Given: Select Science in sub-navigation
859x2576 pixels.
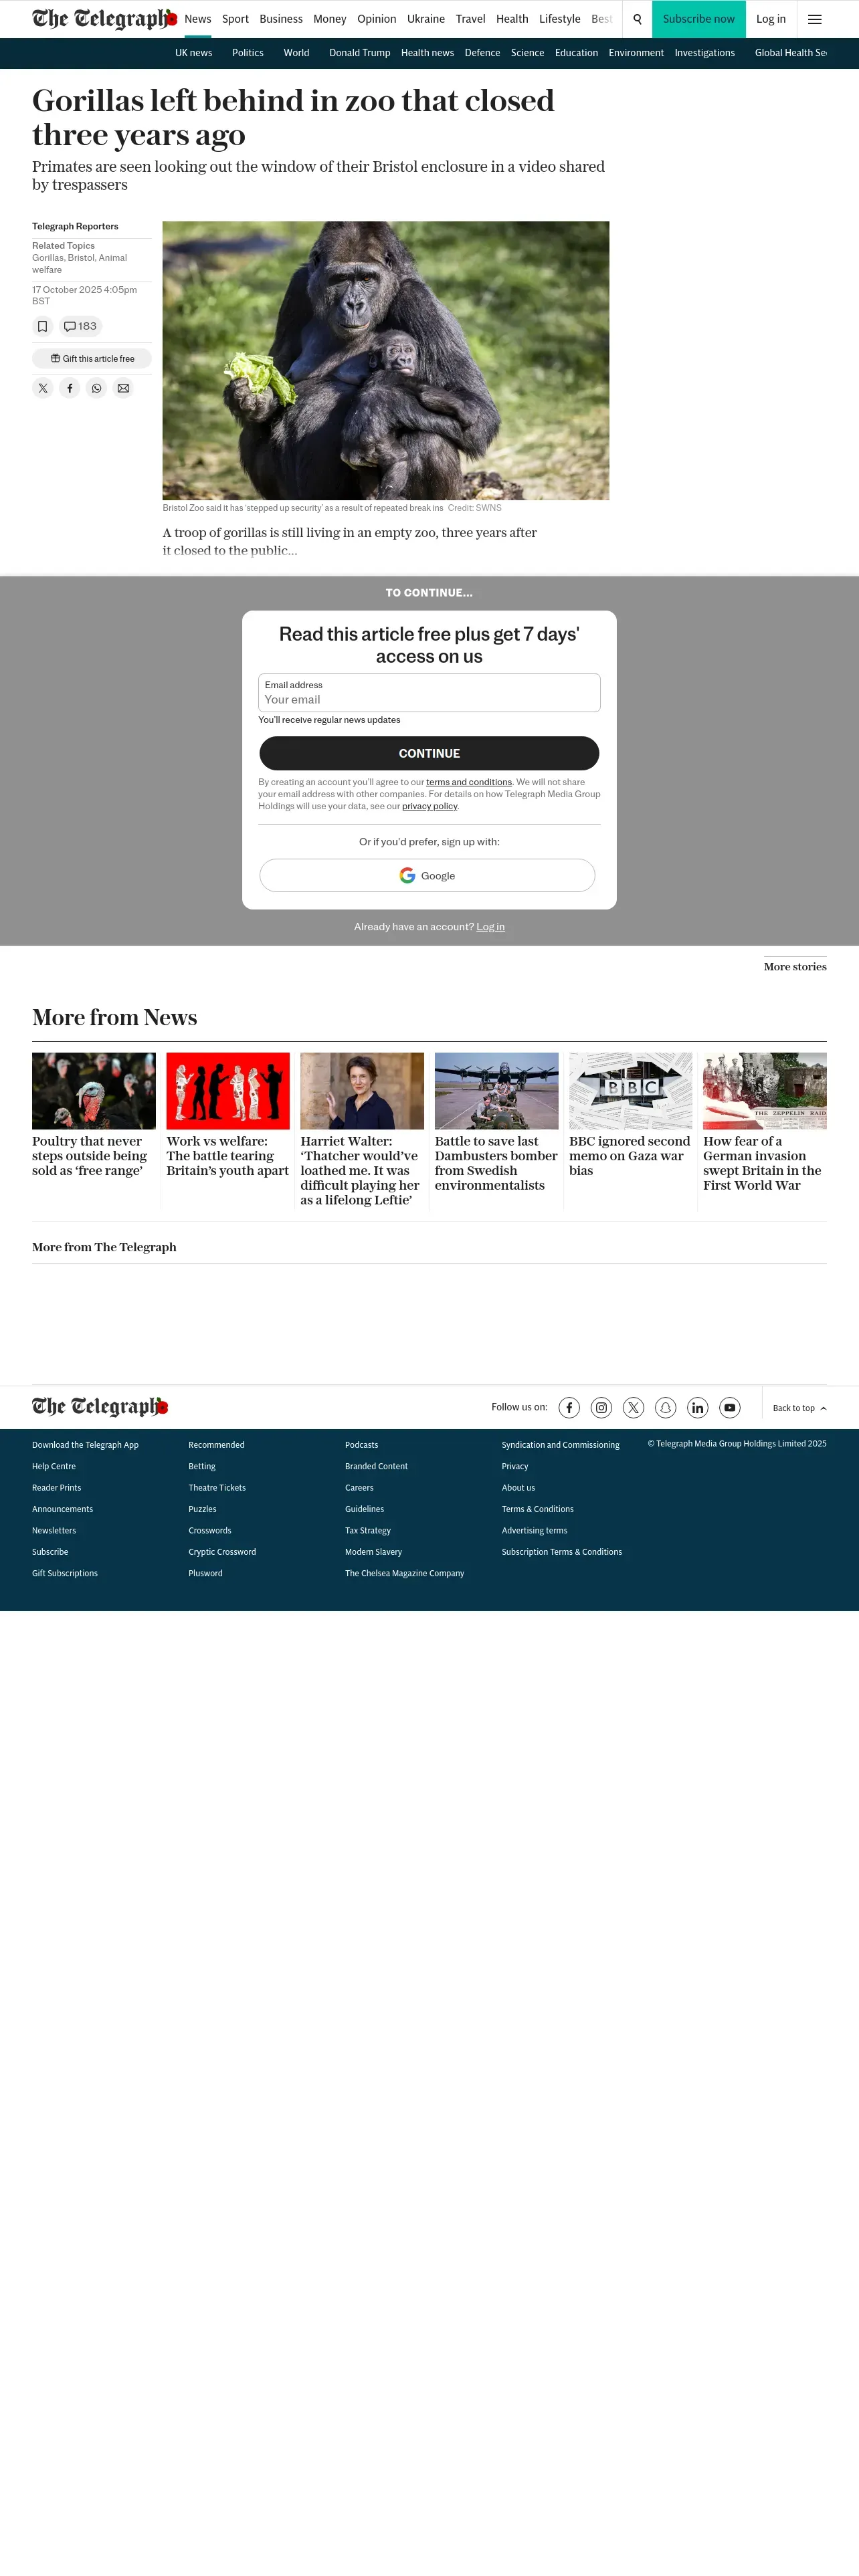Looking at the screenshot, I should point(527,53).
